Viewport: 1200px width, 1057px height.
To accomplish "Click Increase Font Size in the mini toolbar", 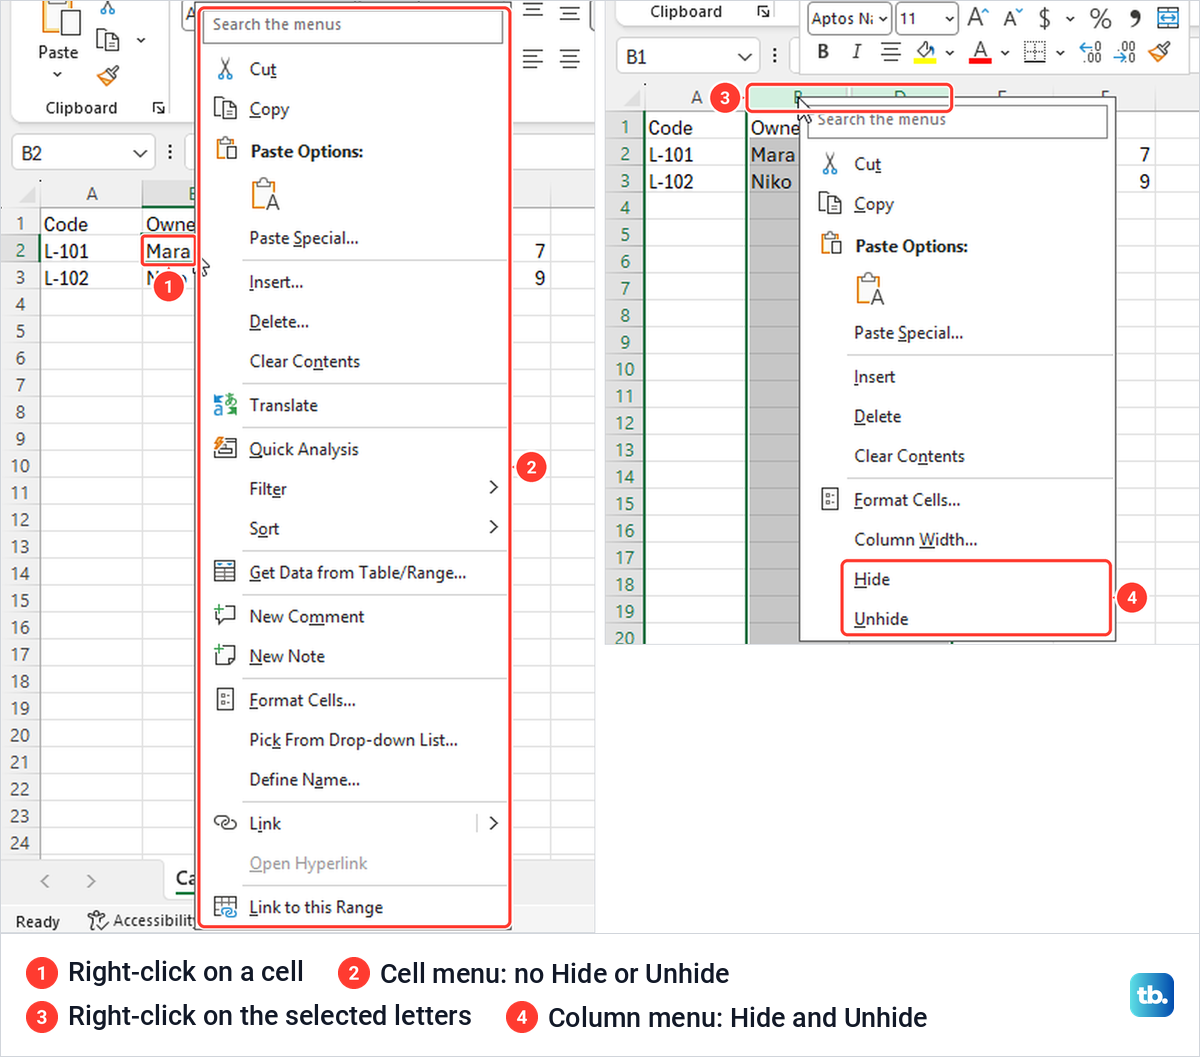I will (x=977, y=18).
